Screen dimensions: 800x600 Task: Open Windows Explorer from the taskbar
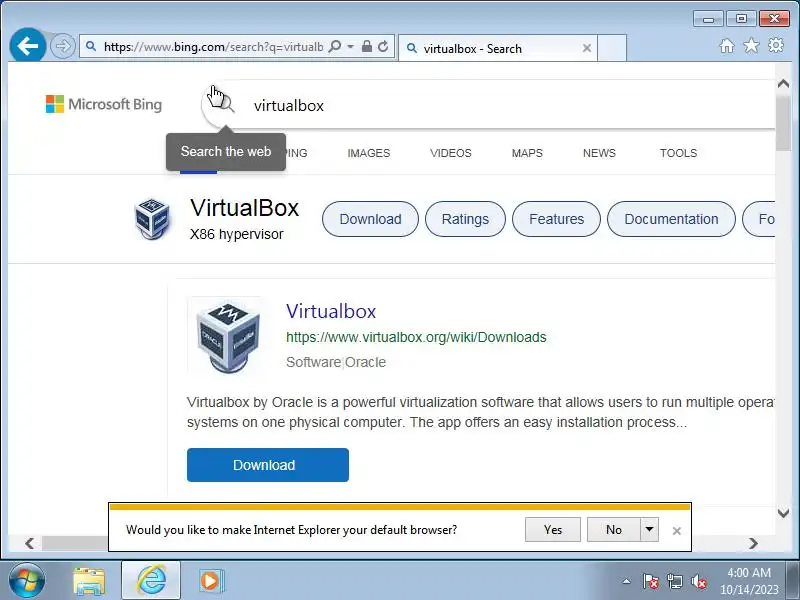click(89, 581)
